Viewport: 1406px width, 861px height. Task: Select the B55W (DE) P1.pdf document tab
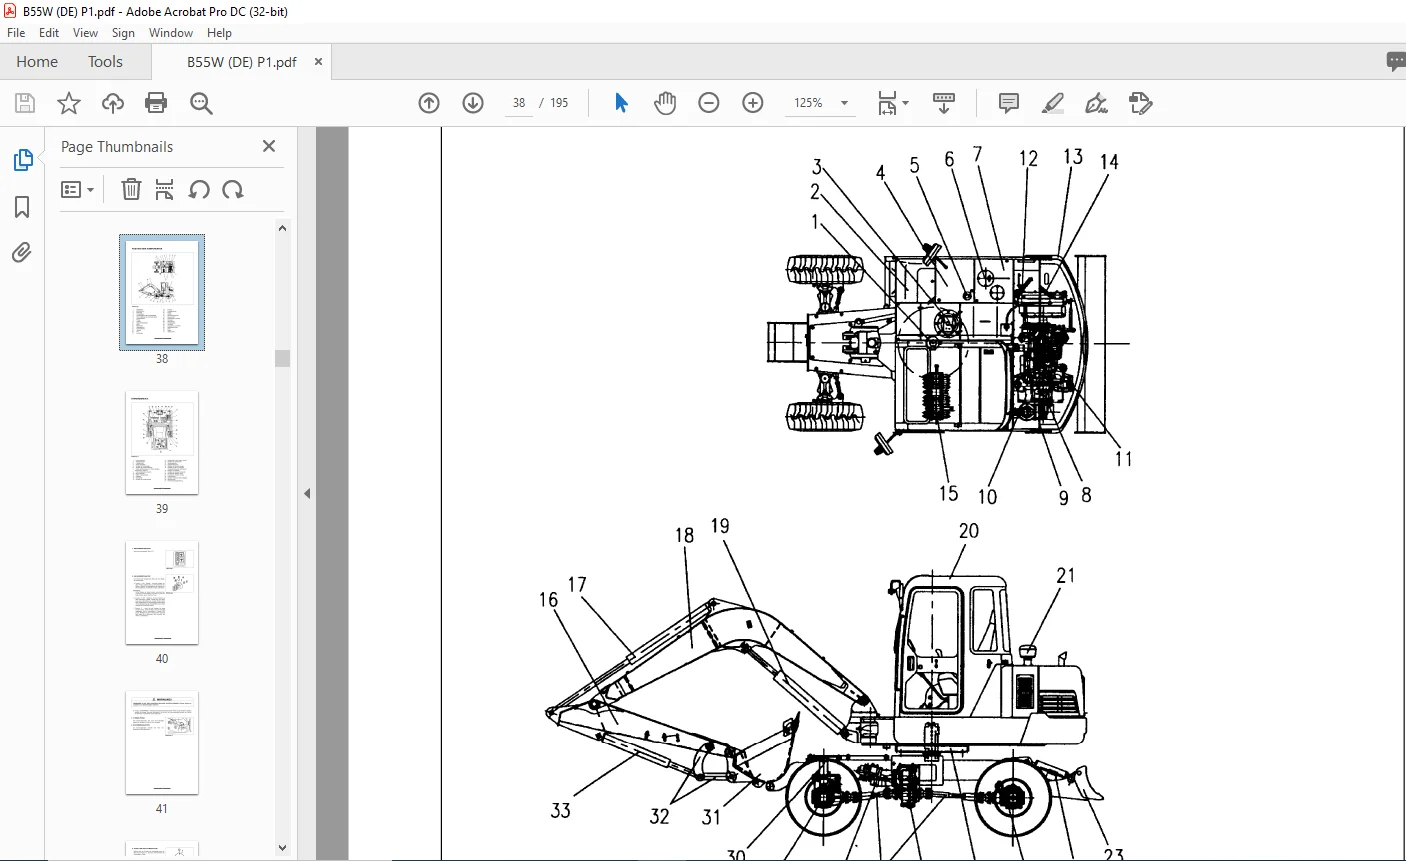click(x=242, y=62)
